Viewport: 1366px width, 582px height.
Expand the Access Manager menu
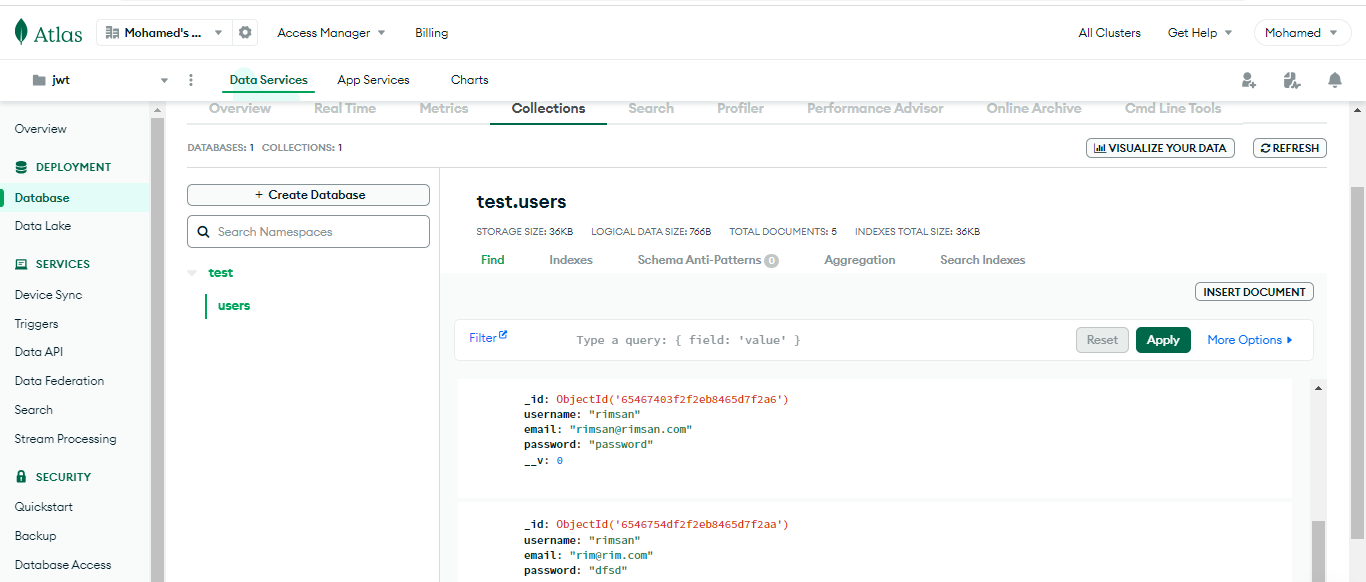[331, 33]
